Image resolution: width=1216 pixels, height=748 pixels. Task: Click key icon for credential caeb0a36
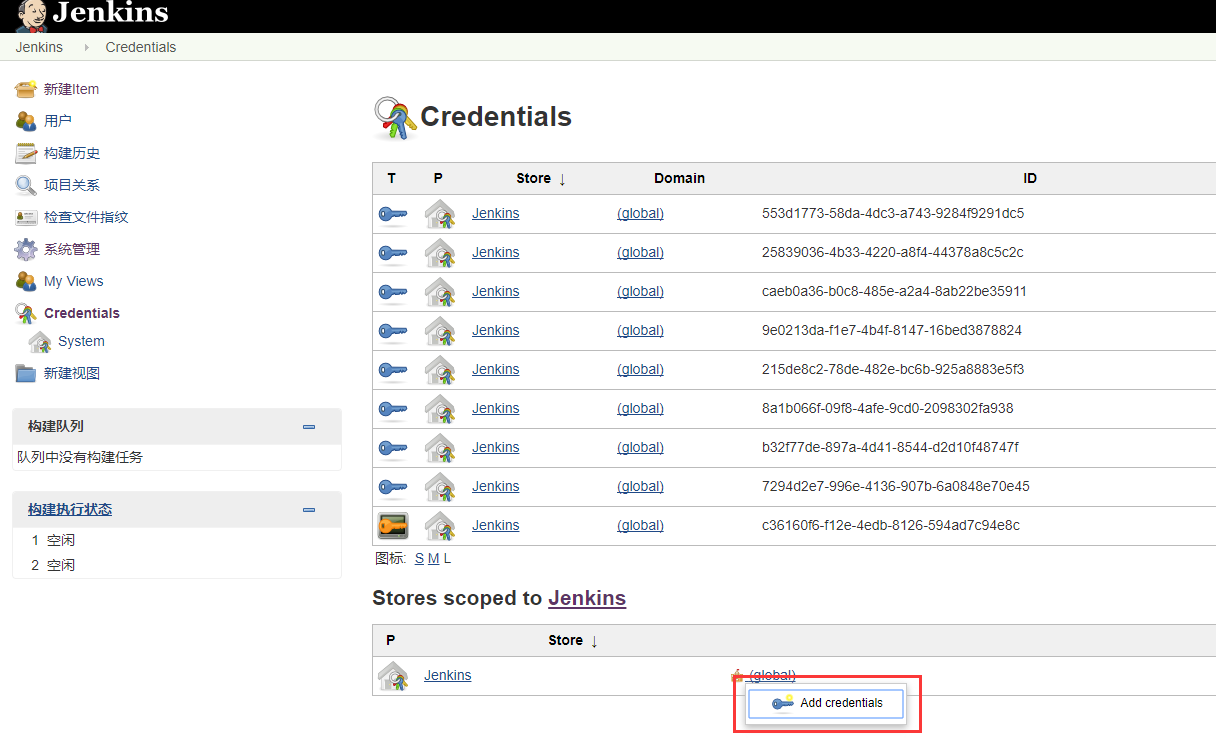click(392, 292)
